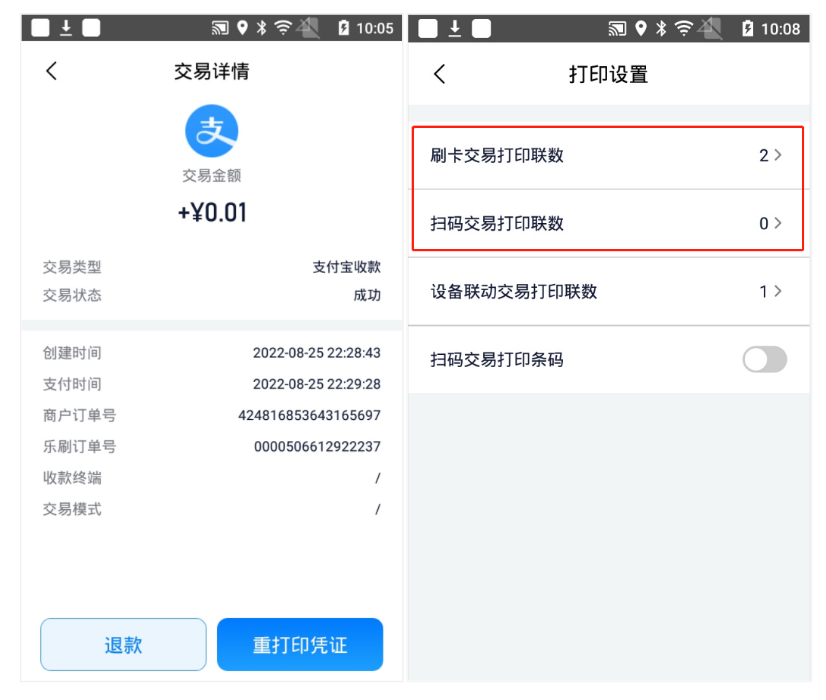The width and height of the screenshot is (826, 700).
Task: Open 设备联动交易打印联数 chevron showing 1
Action: pyautogui.click(x=778, y=291)
